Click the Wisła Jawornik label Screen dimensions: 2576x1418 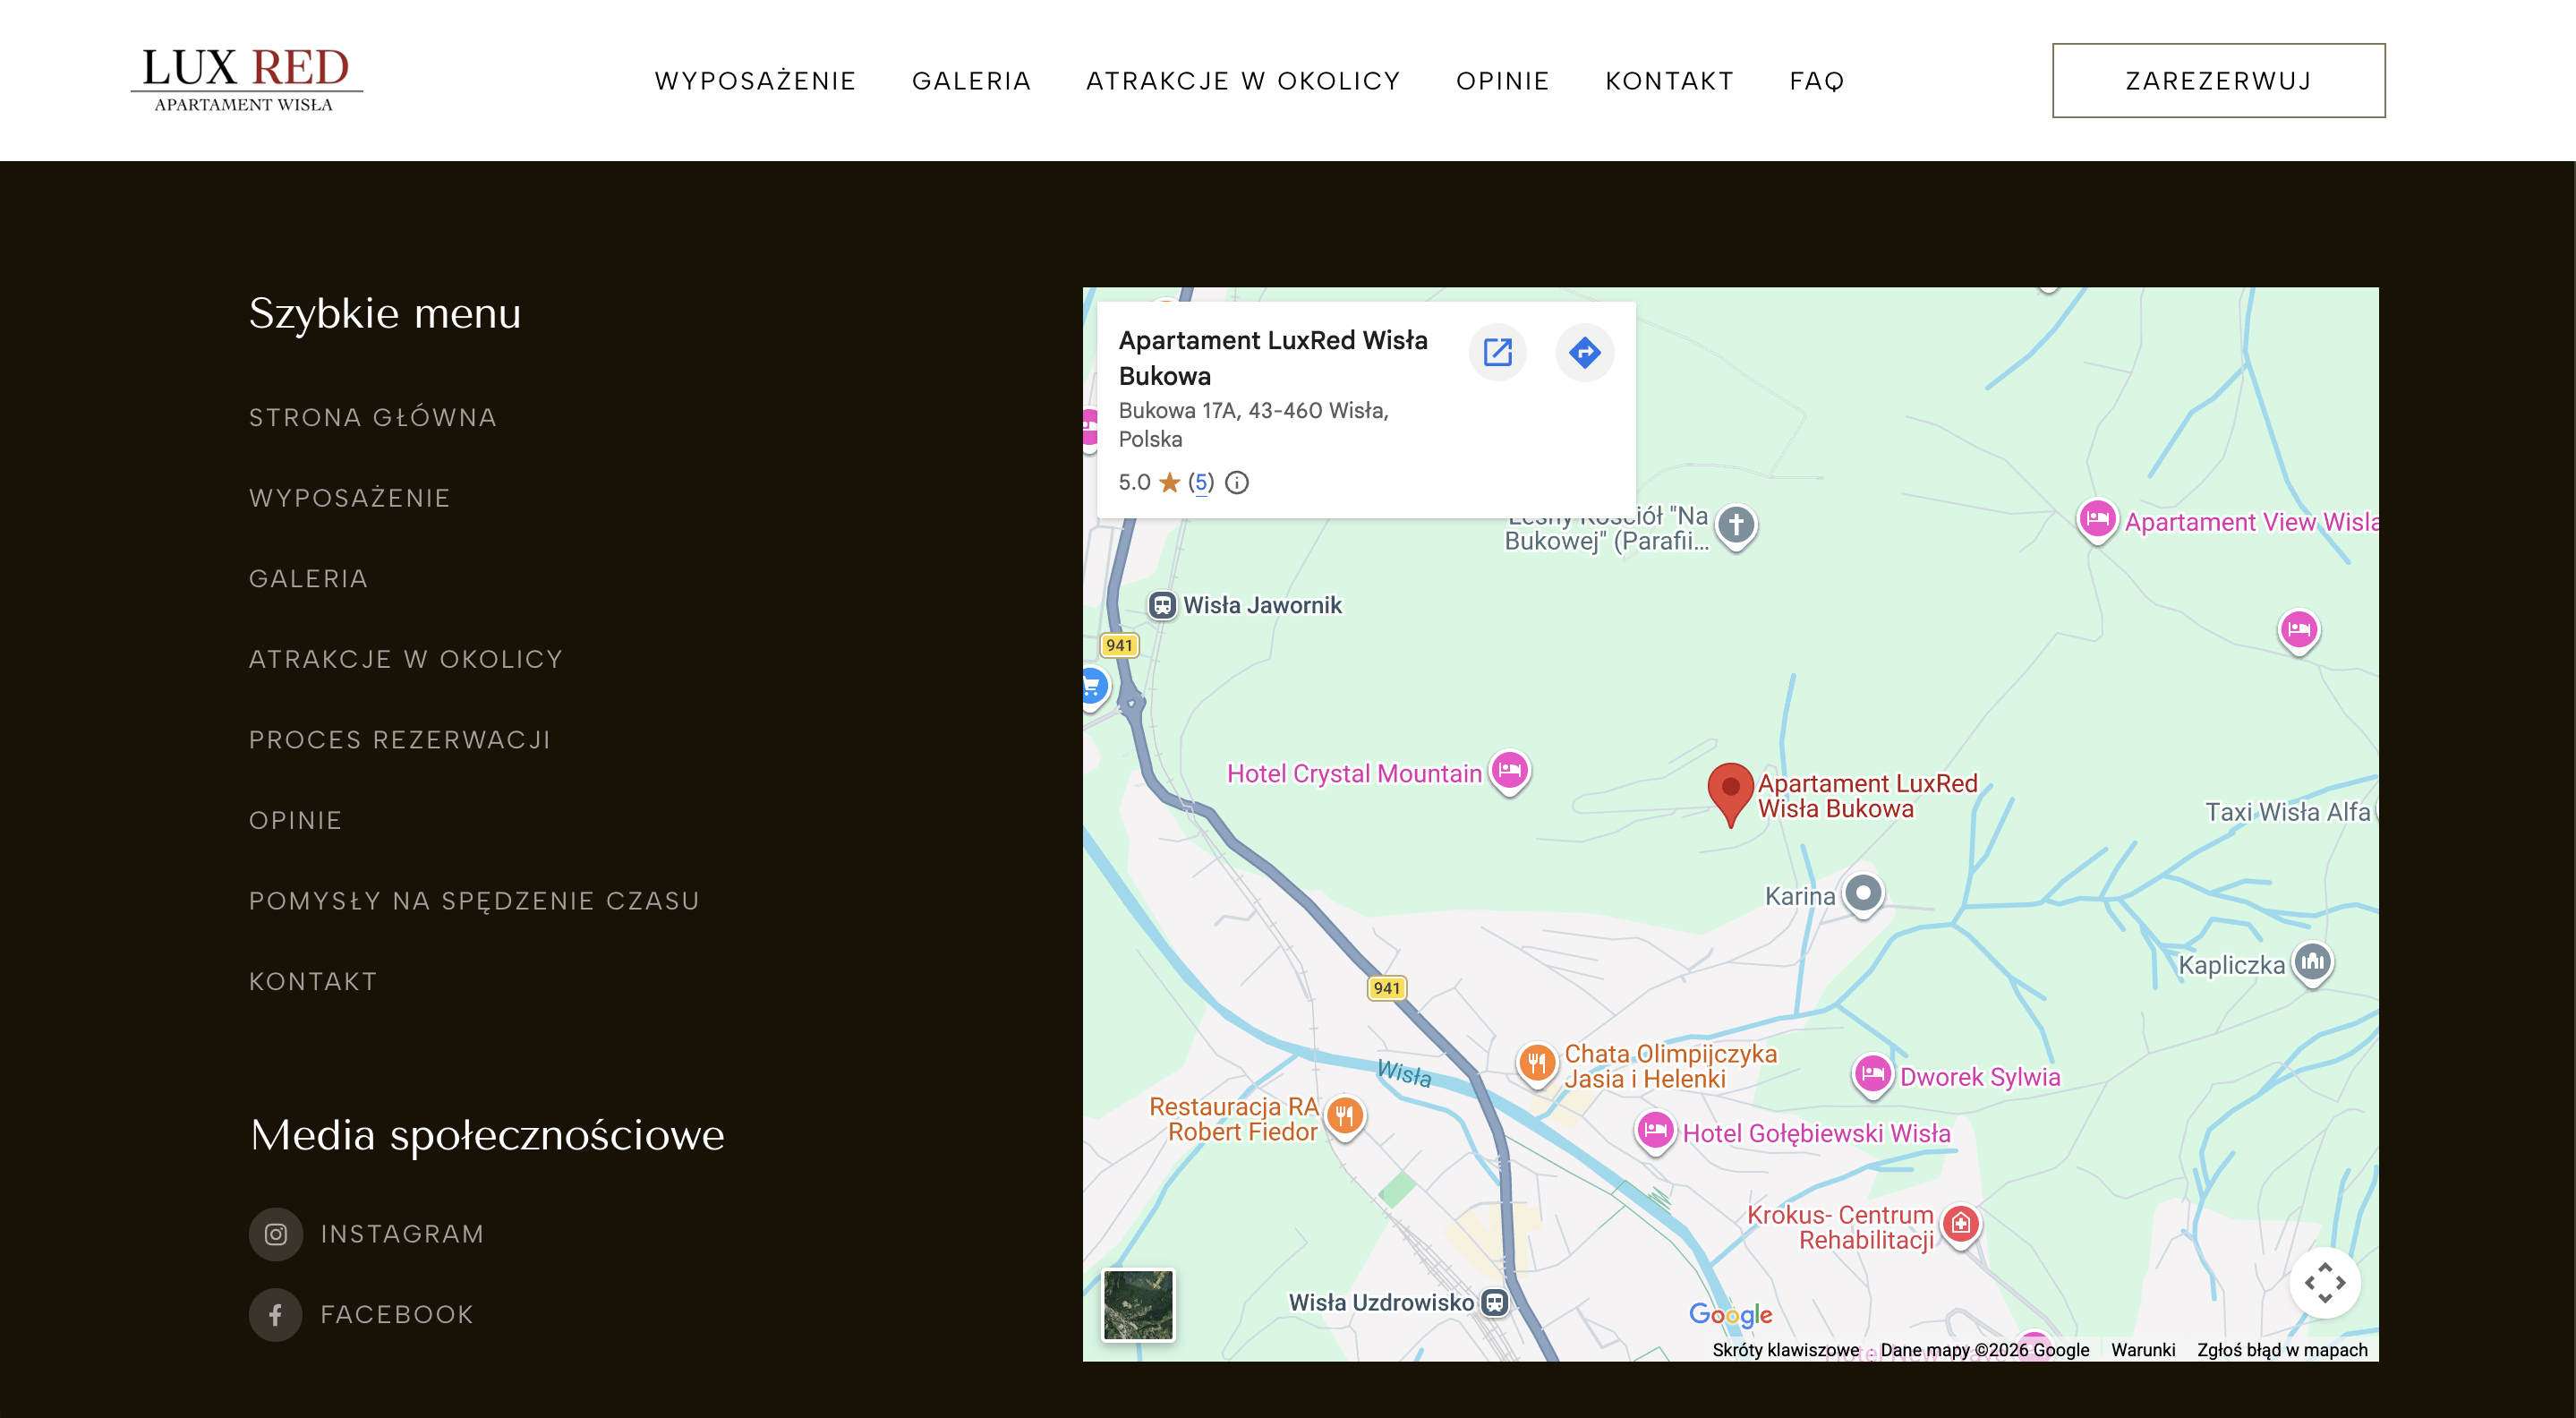[x=1262, y=605]
